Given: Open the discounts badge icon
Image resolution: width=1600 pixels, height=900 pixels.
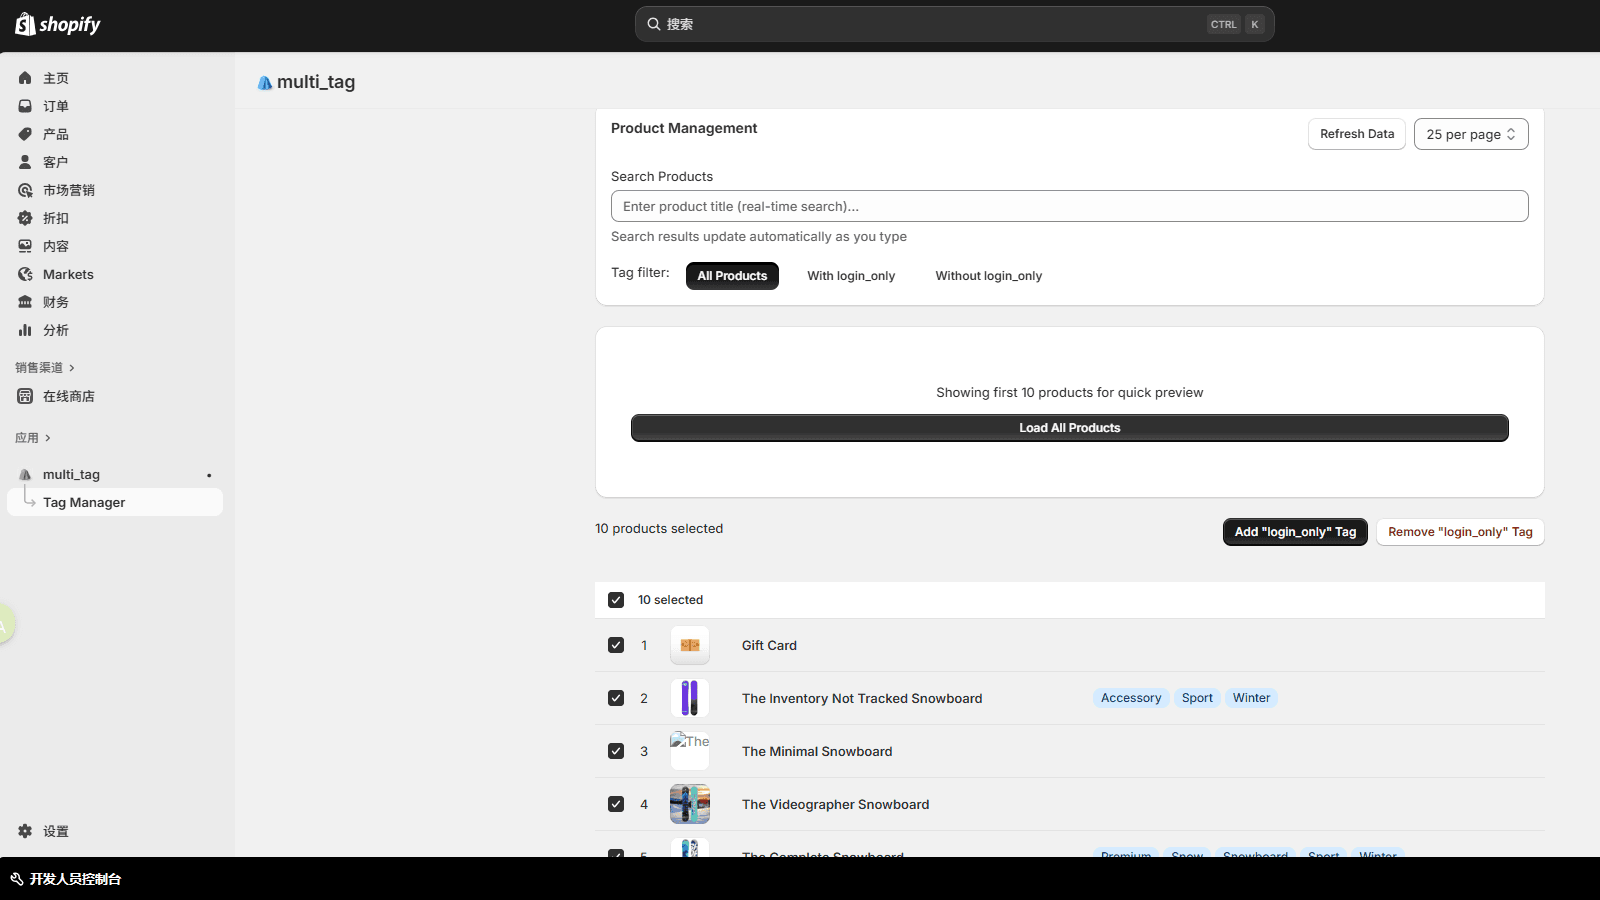Looking at the screenshot, I should pyautogui.click(x=25, y=218).
